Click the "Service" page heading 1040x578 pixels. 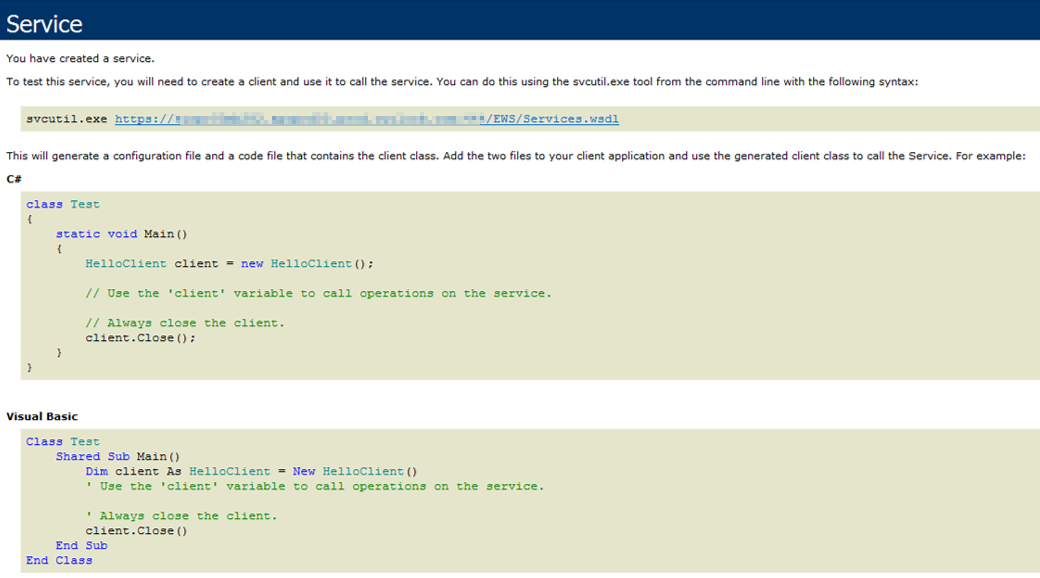pyautogui.click(x=45, y=23)
